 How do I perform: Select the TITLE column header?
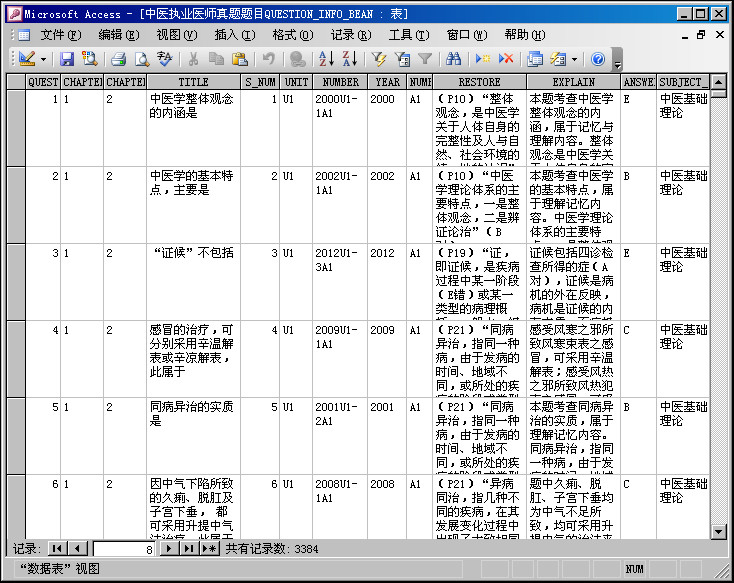pos(193,82)
